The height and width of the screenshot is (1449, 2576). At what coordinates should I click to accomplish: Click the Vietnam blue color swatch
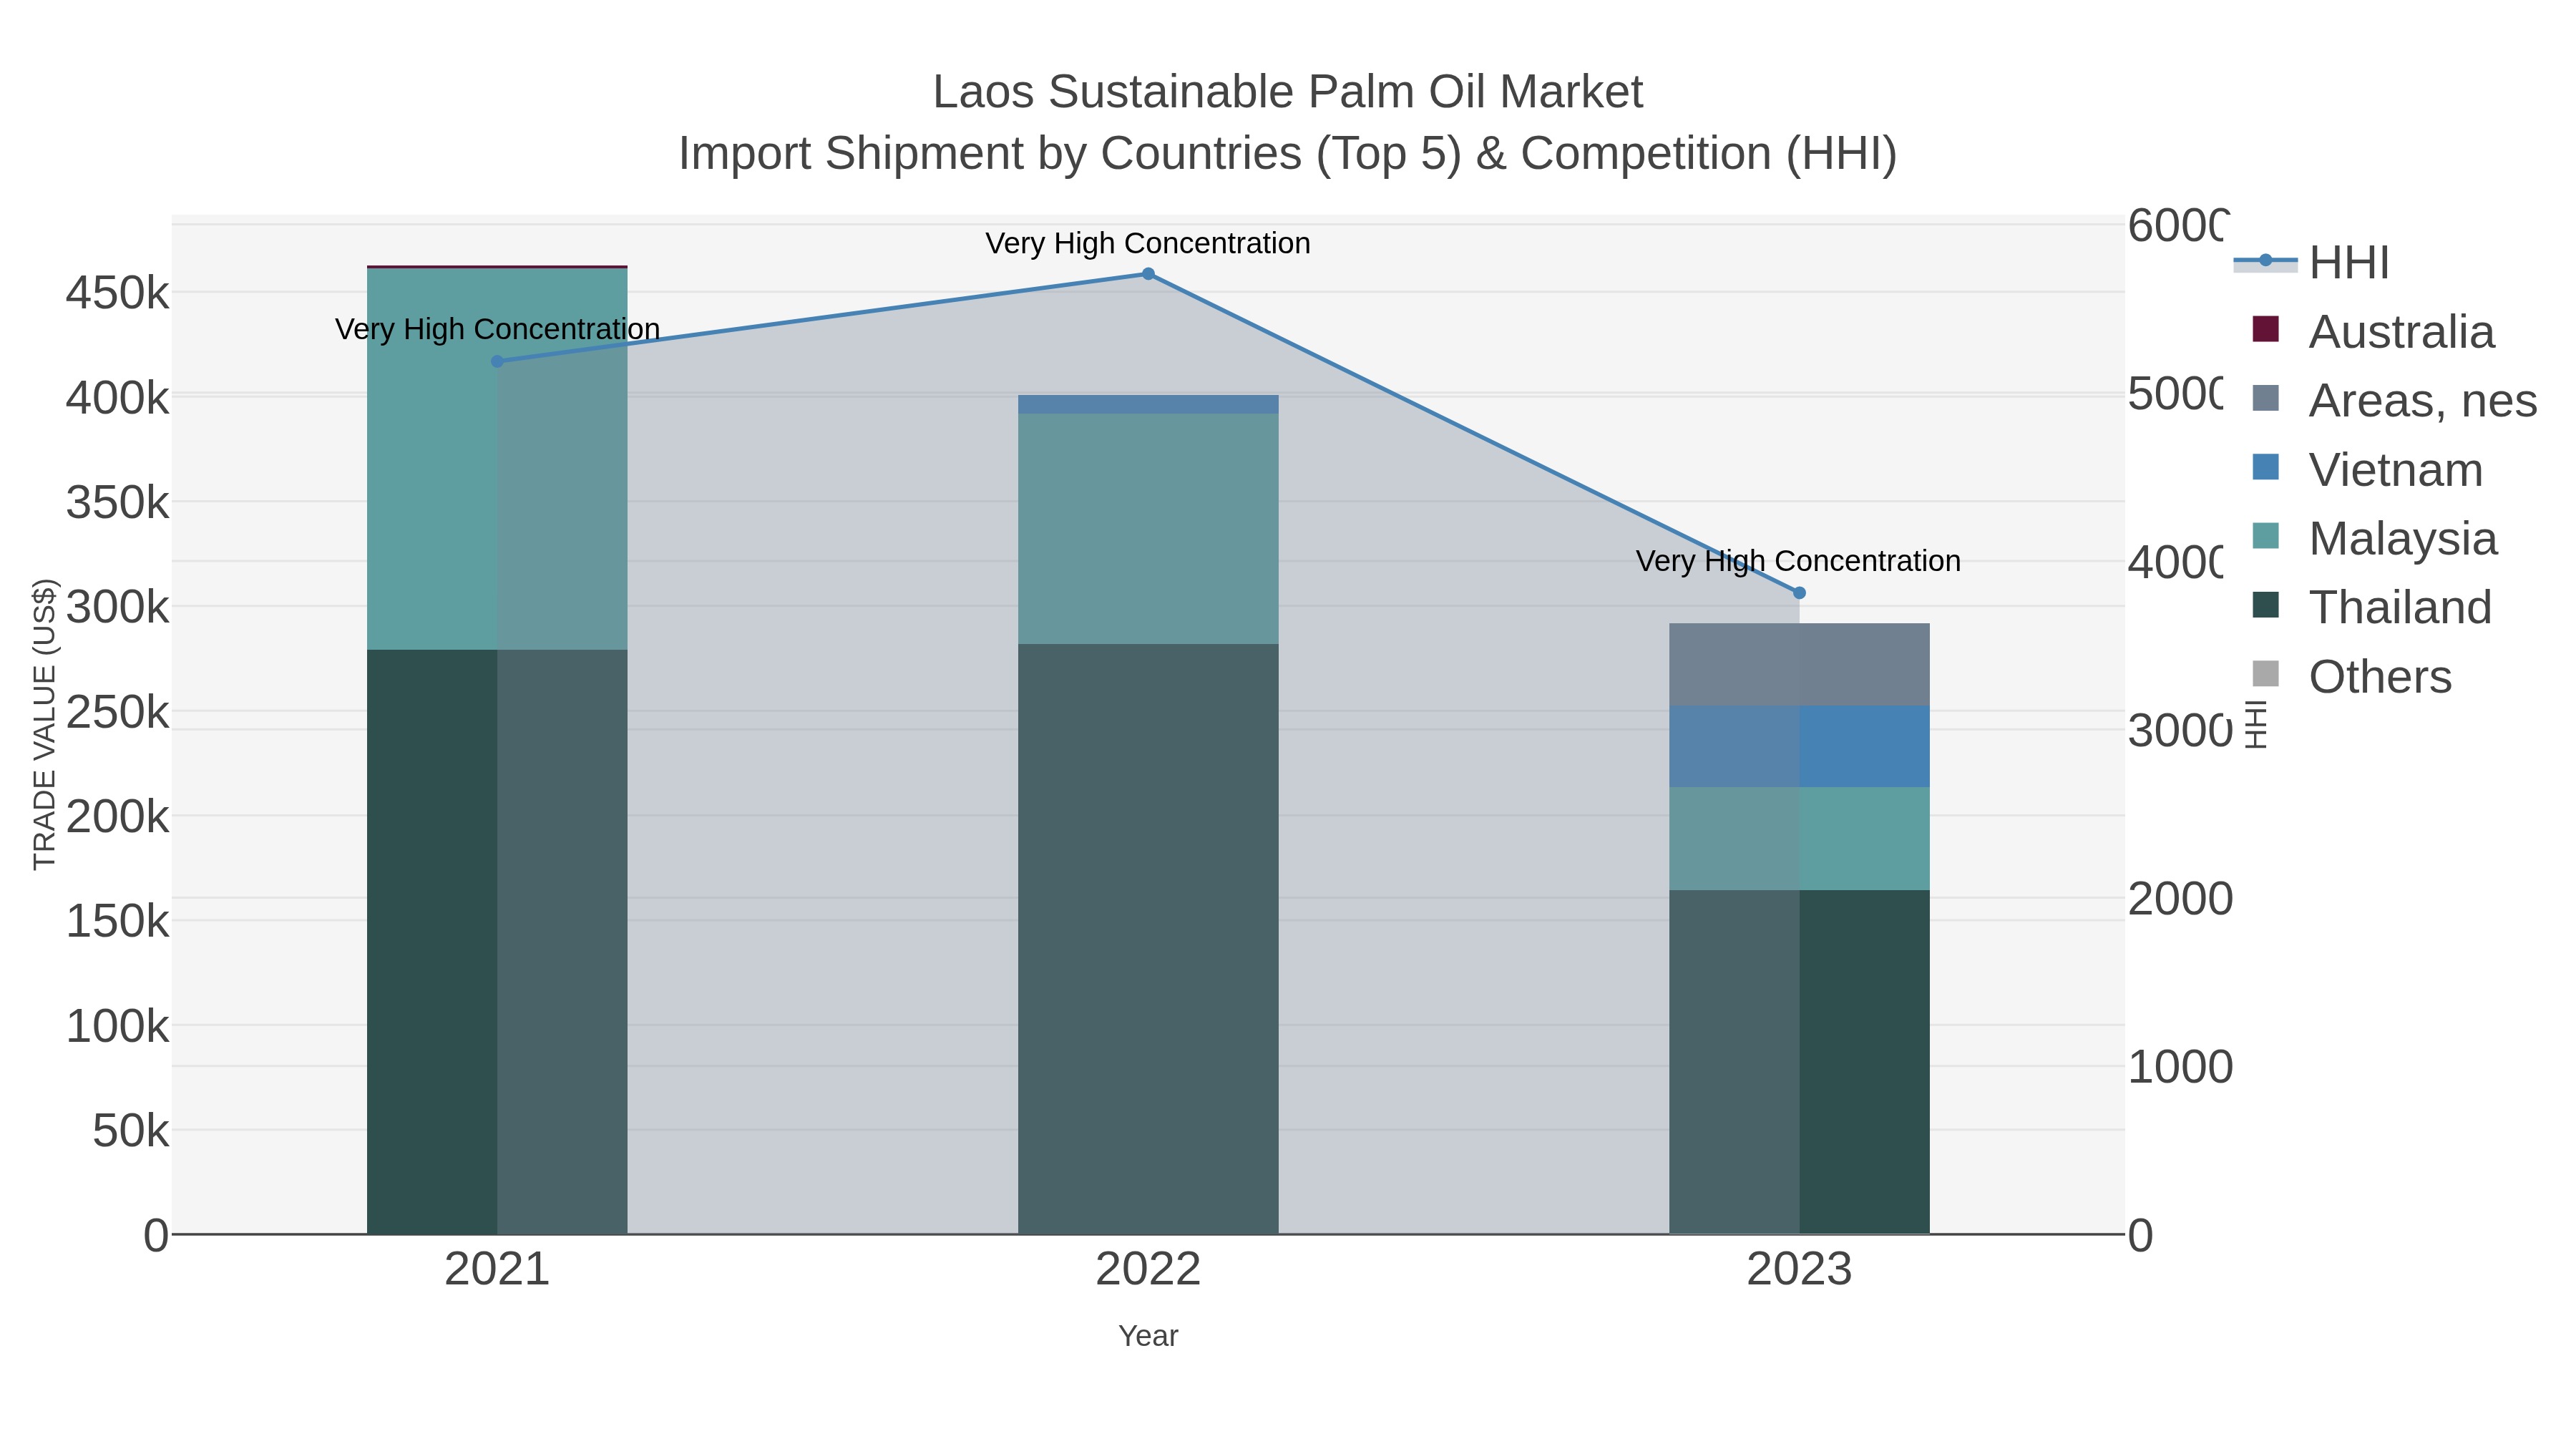point(2265,467)
